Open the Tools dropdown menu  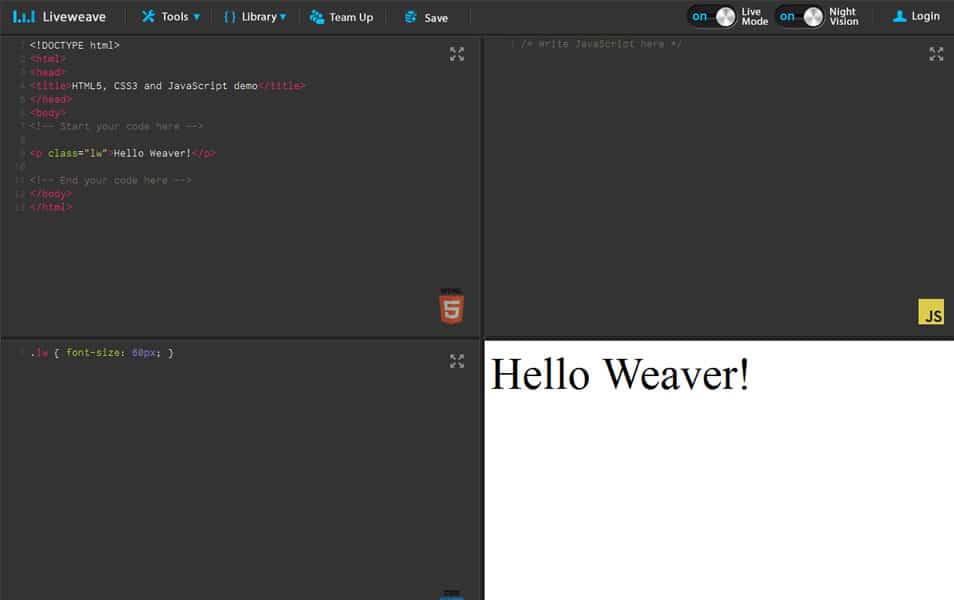tap(170, 16)
